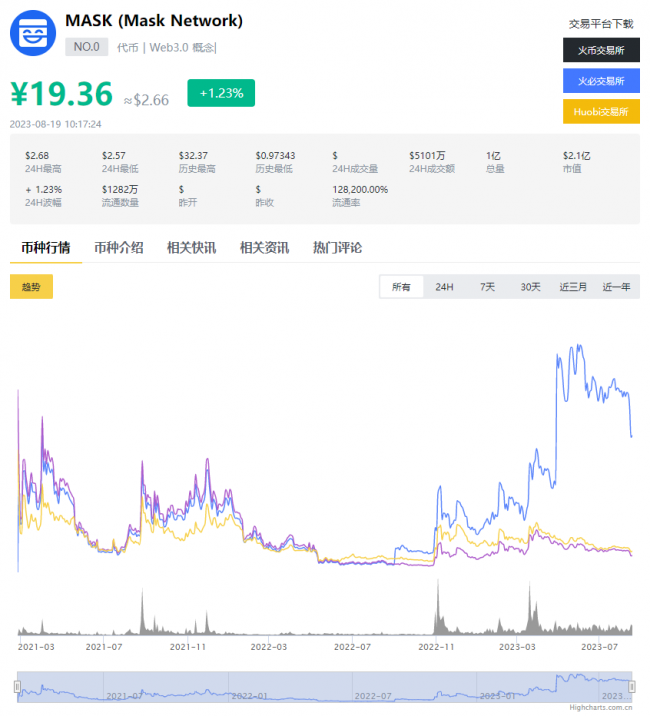Click the $2.57 24H最低 value
The height and width of the screenshot is (716, 650).
tap(114, 156)
